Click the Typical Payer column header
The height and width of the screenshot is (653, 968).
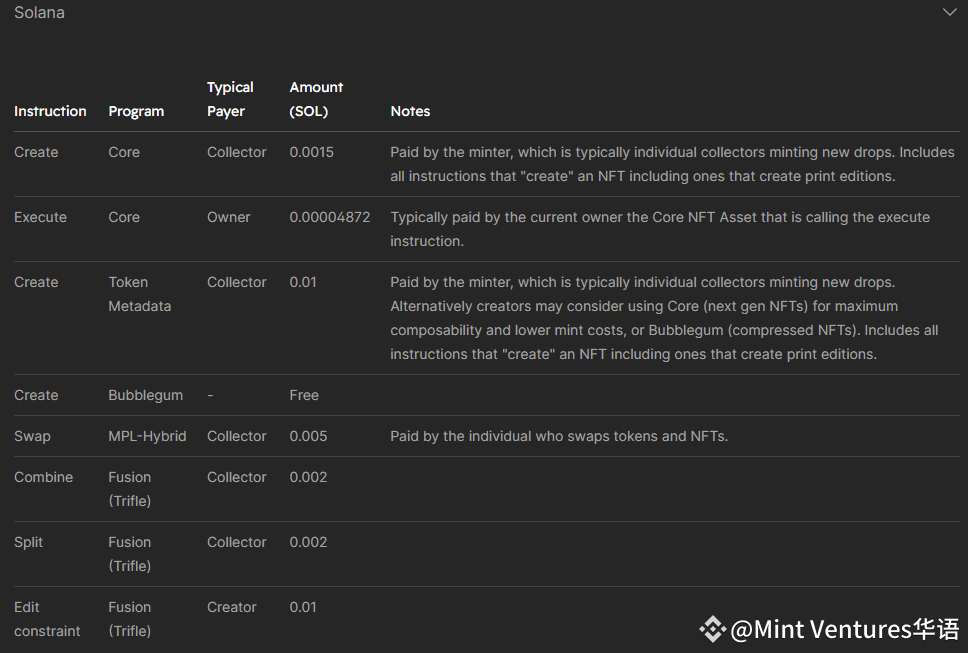(x=230, y=99)
